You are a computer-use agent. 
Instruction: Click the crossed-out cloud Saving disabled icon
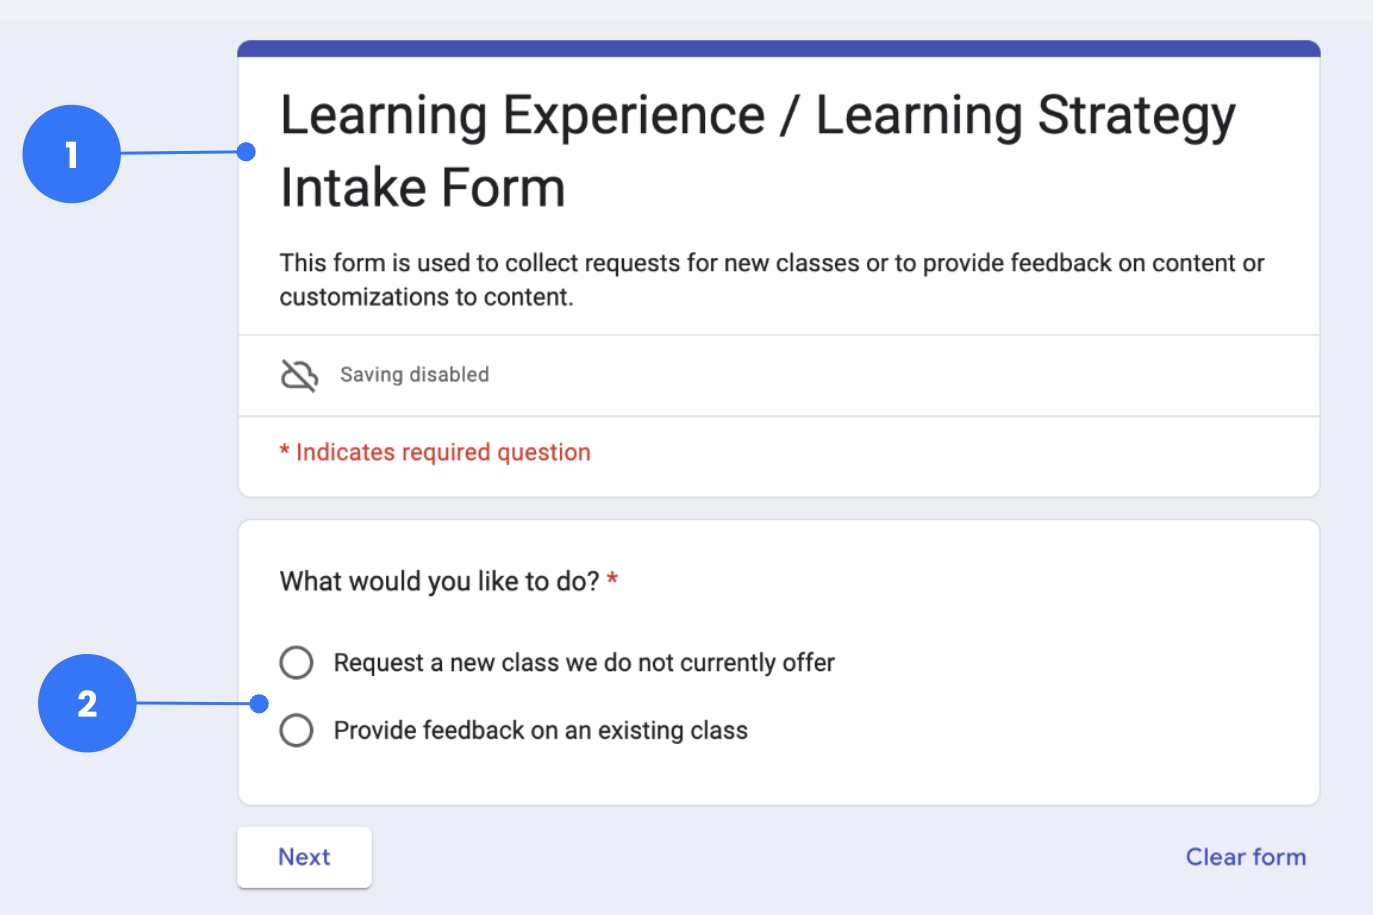299,375
